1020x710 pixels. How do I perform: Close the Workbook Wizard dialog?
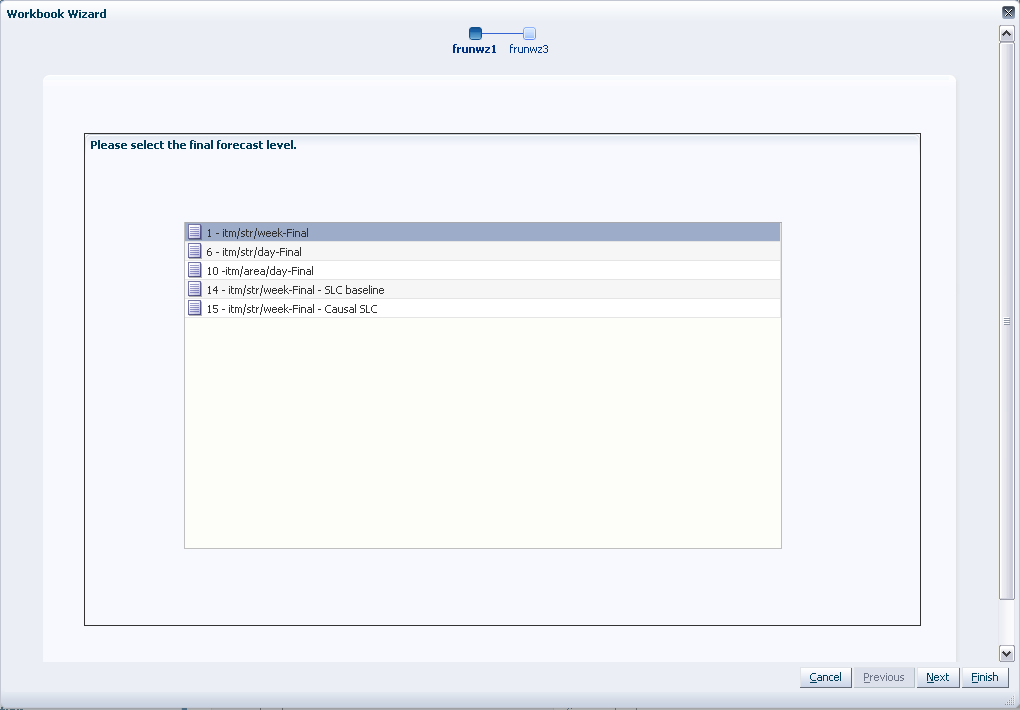click(1008, 12)
